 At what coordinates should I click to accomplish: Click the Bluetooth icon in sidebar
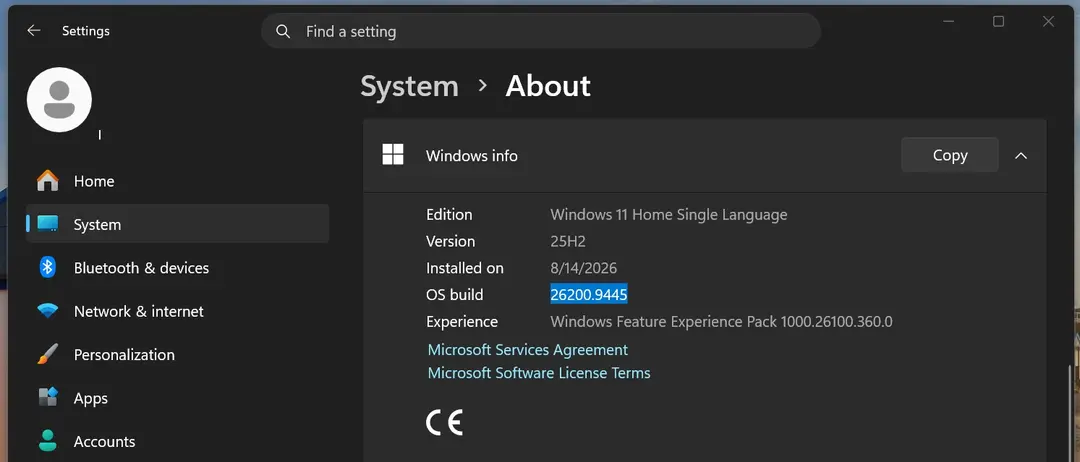(48, 268)
